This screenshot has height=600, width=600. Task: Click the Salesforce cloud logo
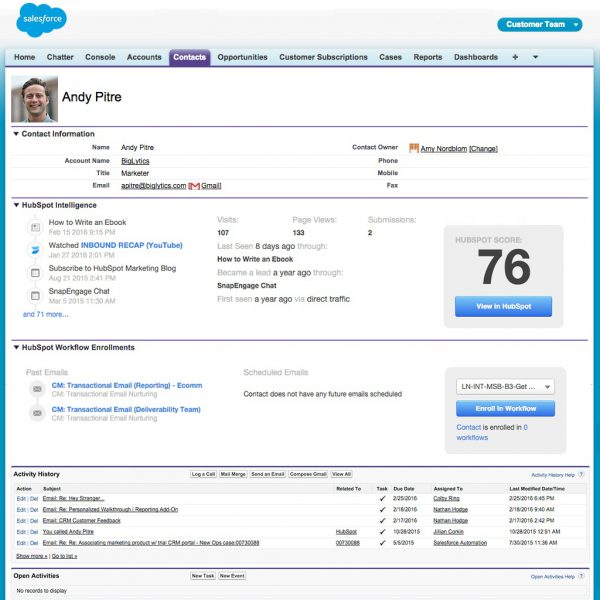click(41, 20)
